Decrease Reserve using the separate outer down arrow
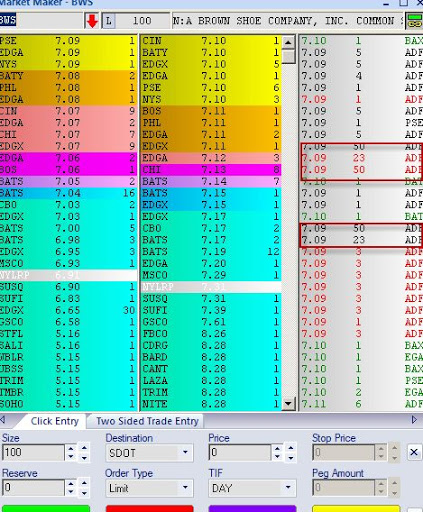Viewport: 423px width, 512px height. [x=84, y=493]
